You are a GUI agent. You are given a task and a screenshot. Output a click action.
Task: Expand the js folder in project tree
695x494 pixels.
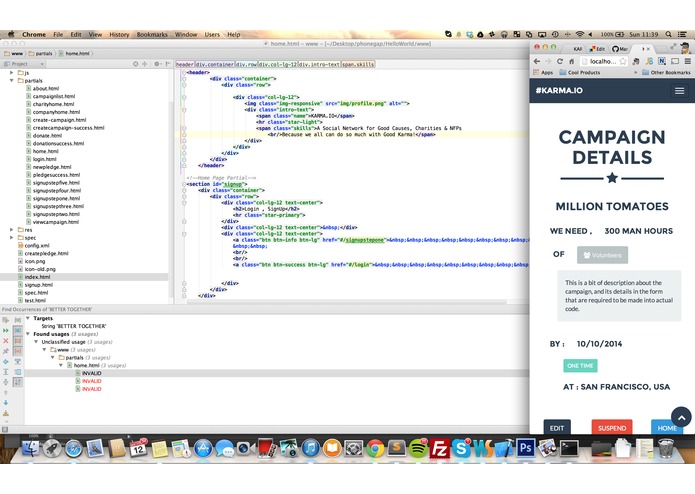click(12, 73)
